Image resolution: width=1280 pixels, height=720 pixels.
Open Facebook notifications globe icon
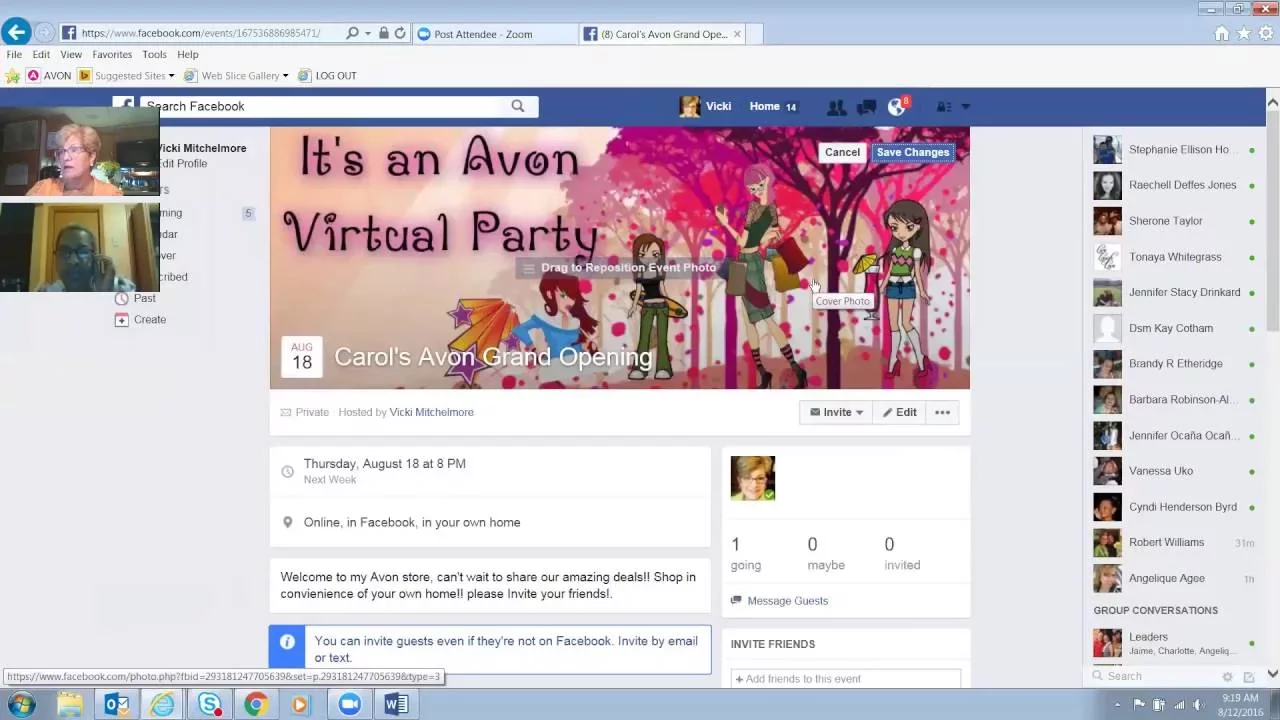click(x=896, y=107)
